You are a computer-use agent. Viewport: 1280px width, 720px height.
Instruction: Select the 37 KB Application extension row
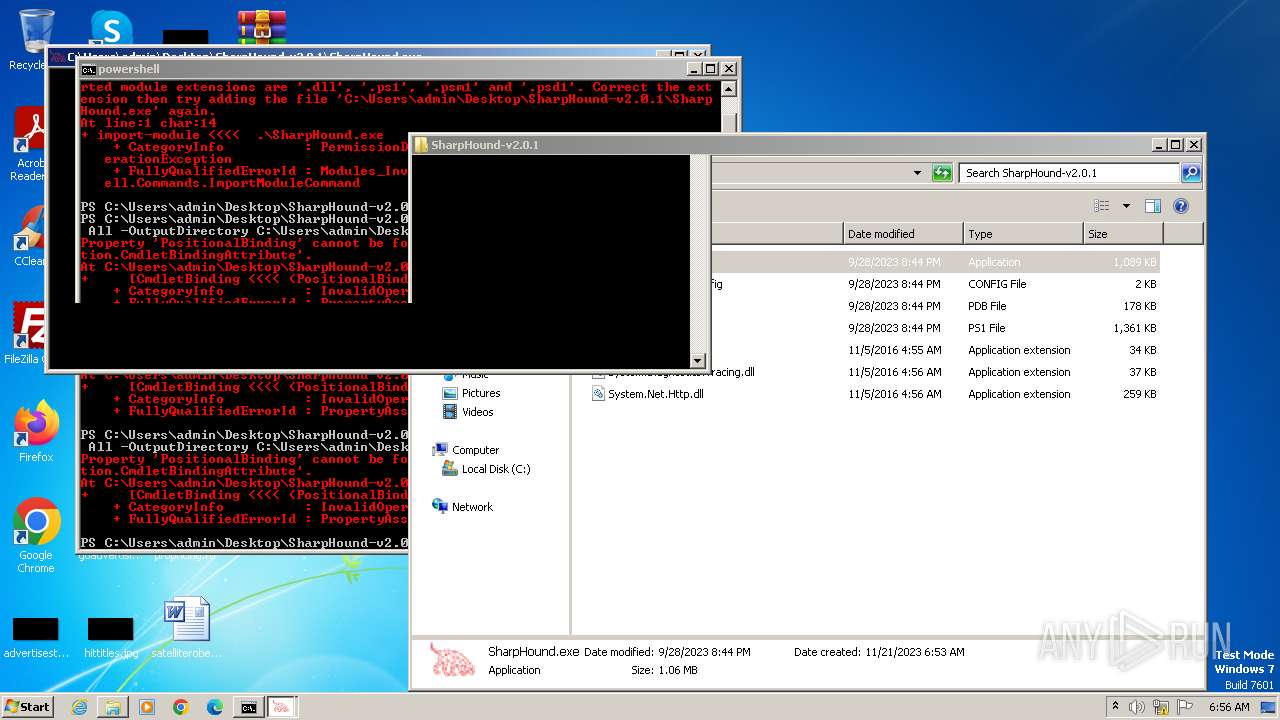876,372
